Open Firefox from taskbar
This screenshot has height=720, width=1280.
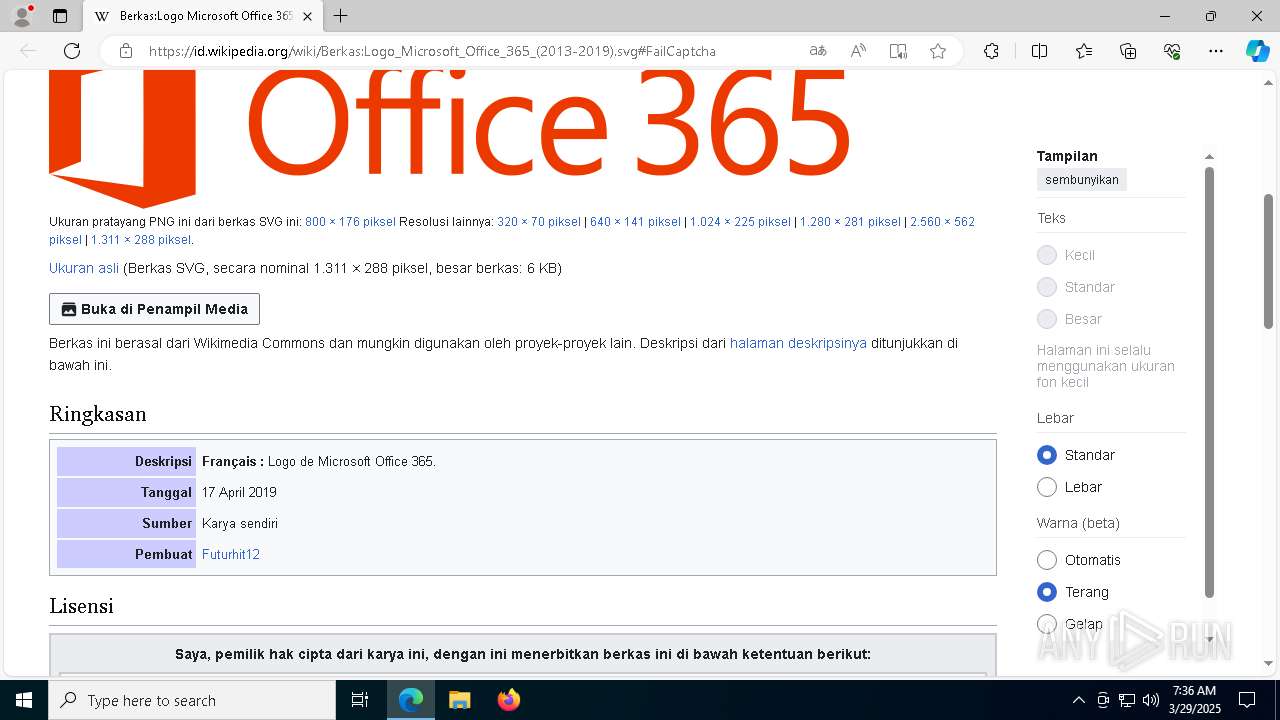pos(509,700)
